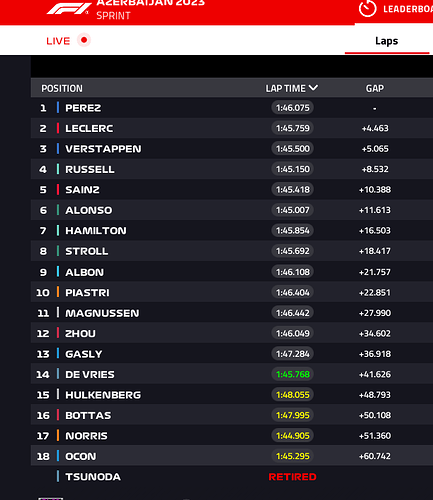Click the Position column header
The height and width of the screenshot is (500, 433).
click(62, 88)
